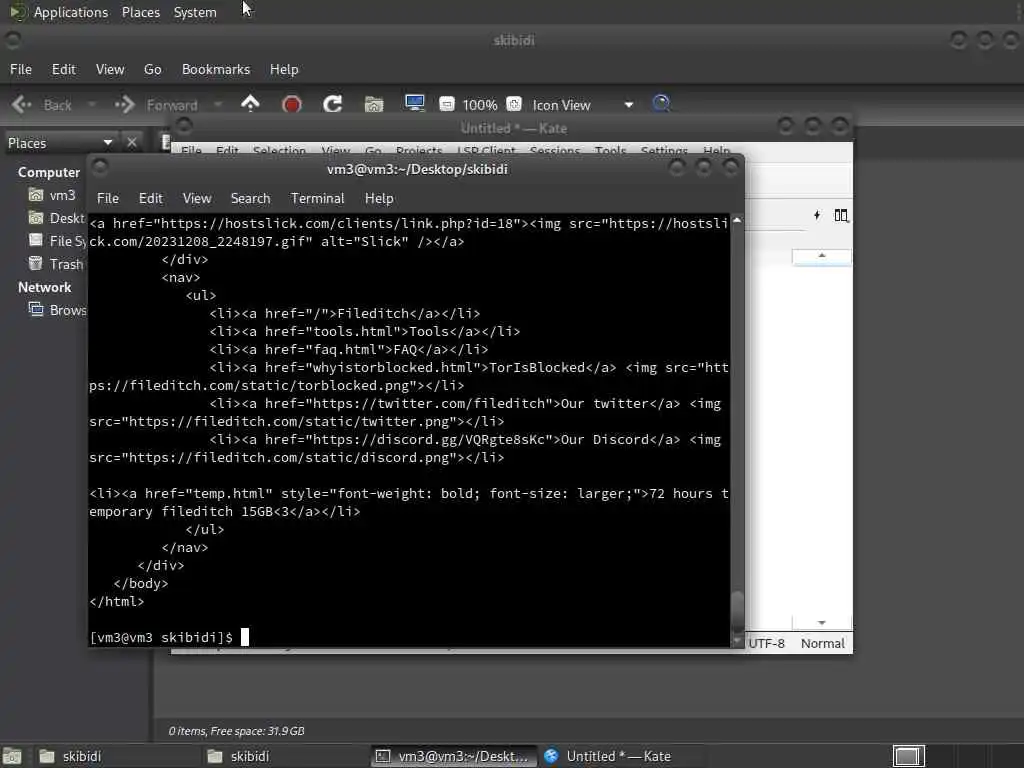
Task: Open the terminal Help menu
Action: point(379,198)
